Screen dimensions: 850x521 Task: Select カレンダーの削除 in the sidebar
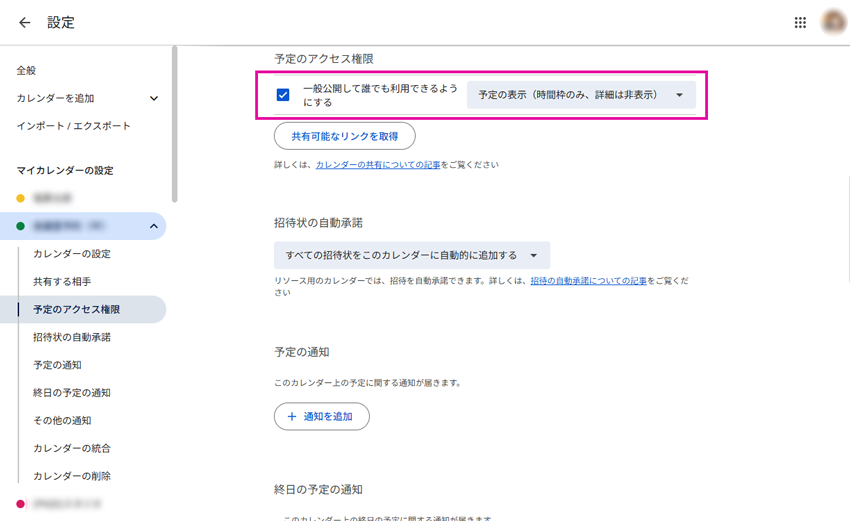pyautogui.click(x=71, y=476)
